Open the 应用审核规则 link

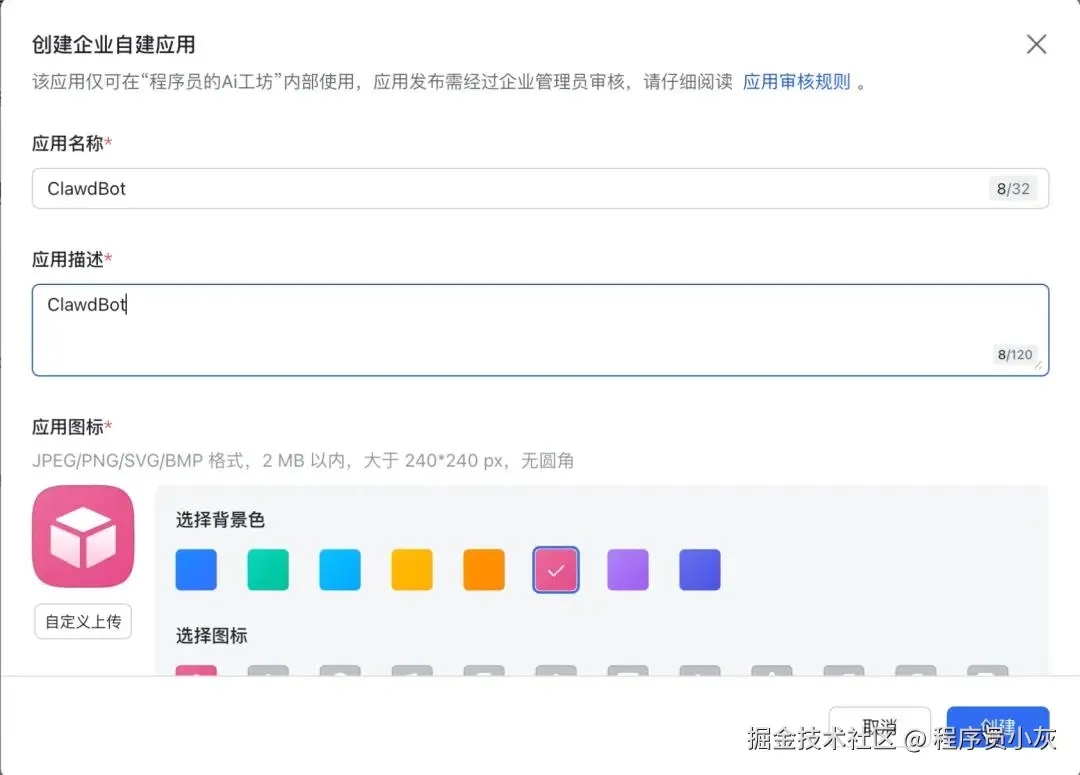pos(796,82)
